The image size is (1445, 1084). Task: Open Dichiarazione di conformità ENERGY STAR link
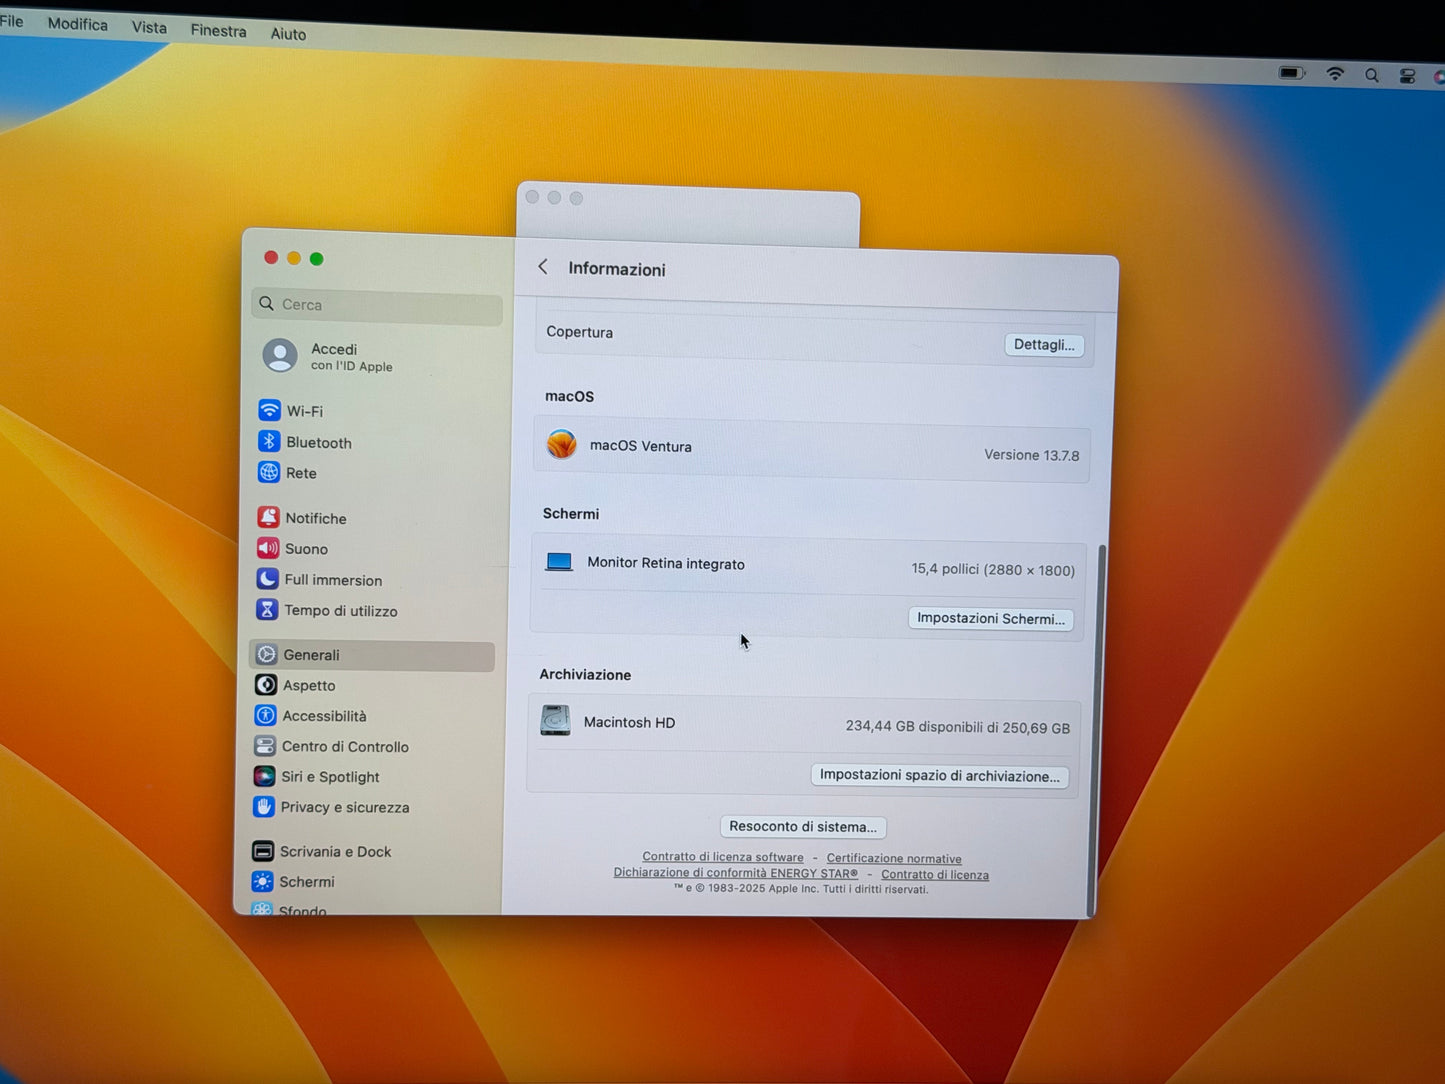(736, 873)
